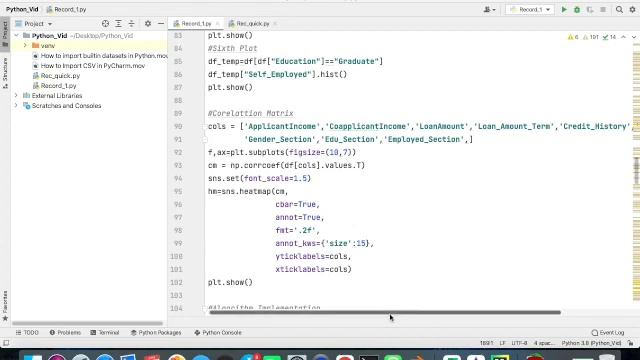Click the yellow warnings count indicator

coord(573,37)
